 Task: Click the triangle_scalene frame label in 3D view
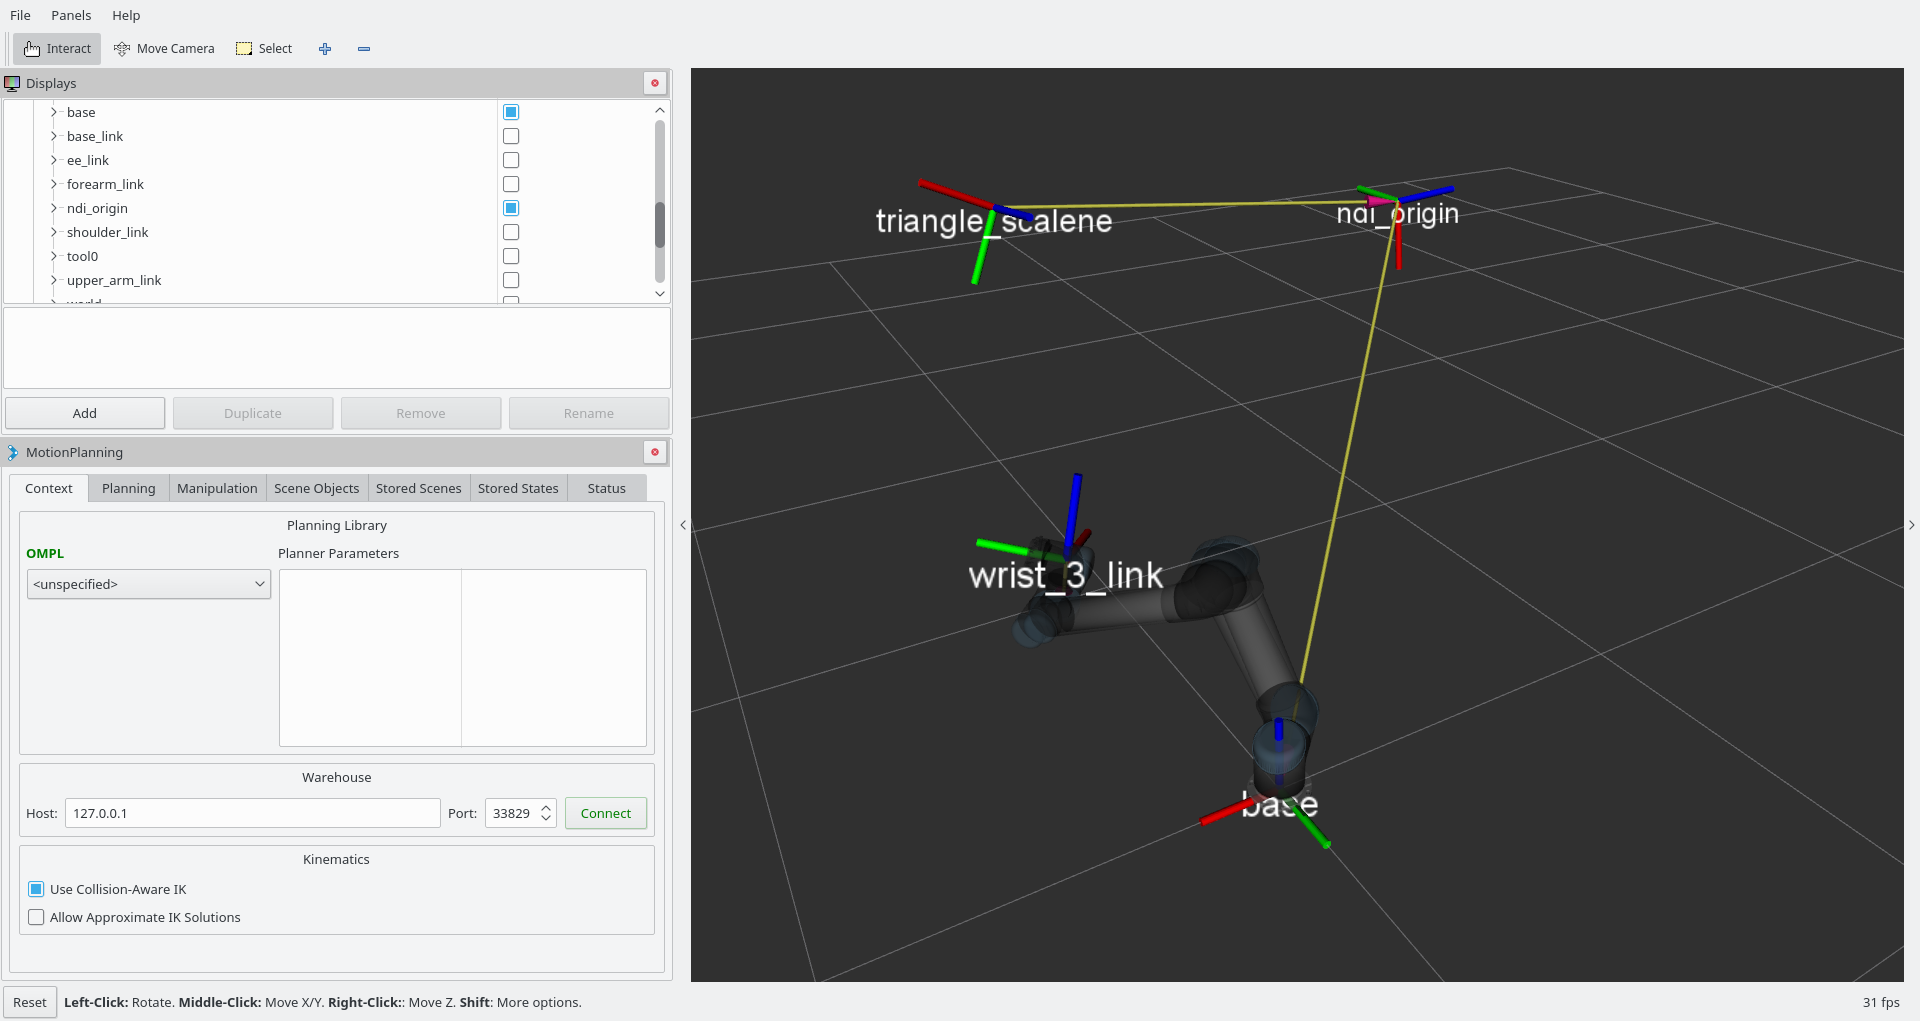pos(994,221)
